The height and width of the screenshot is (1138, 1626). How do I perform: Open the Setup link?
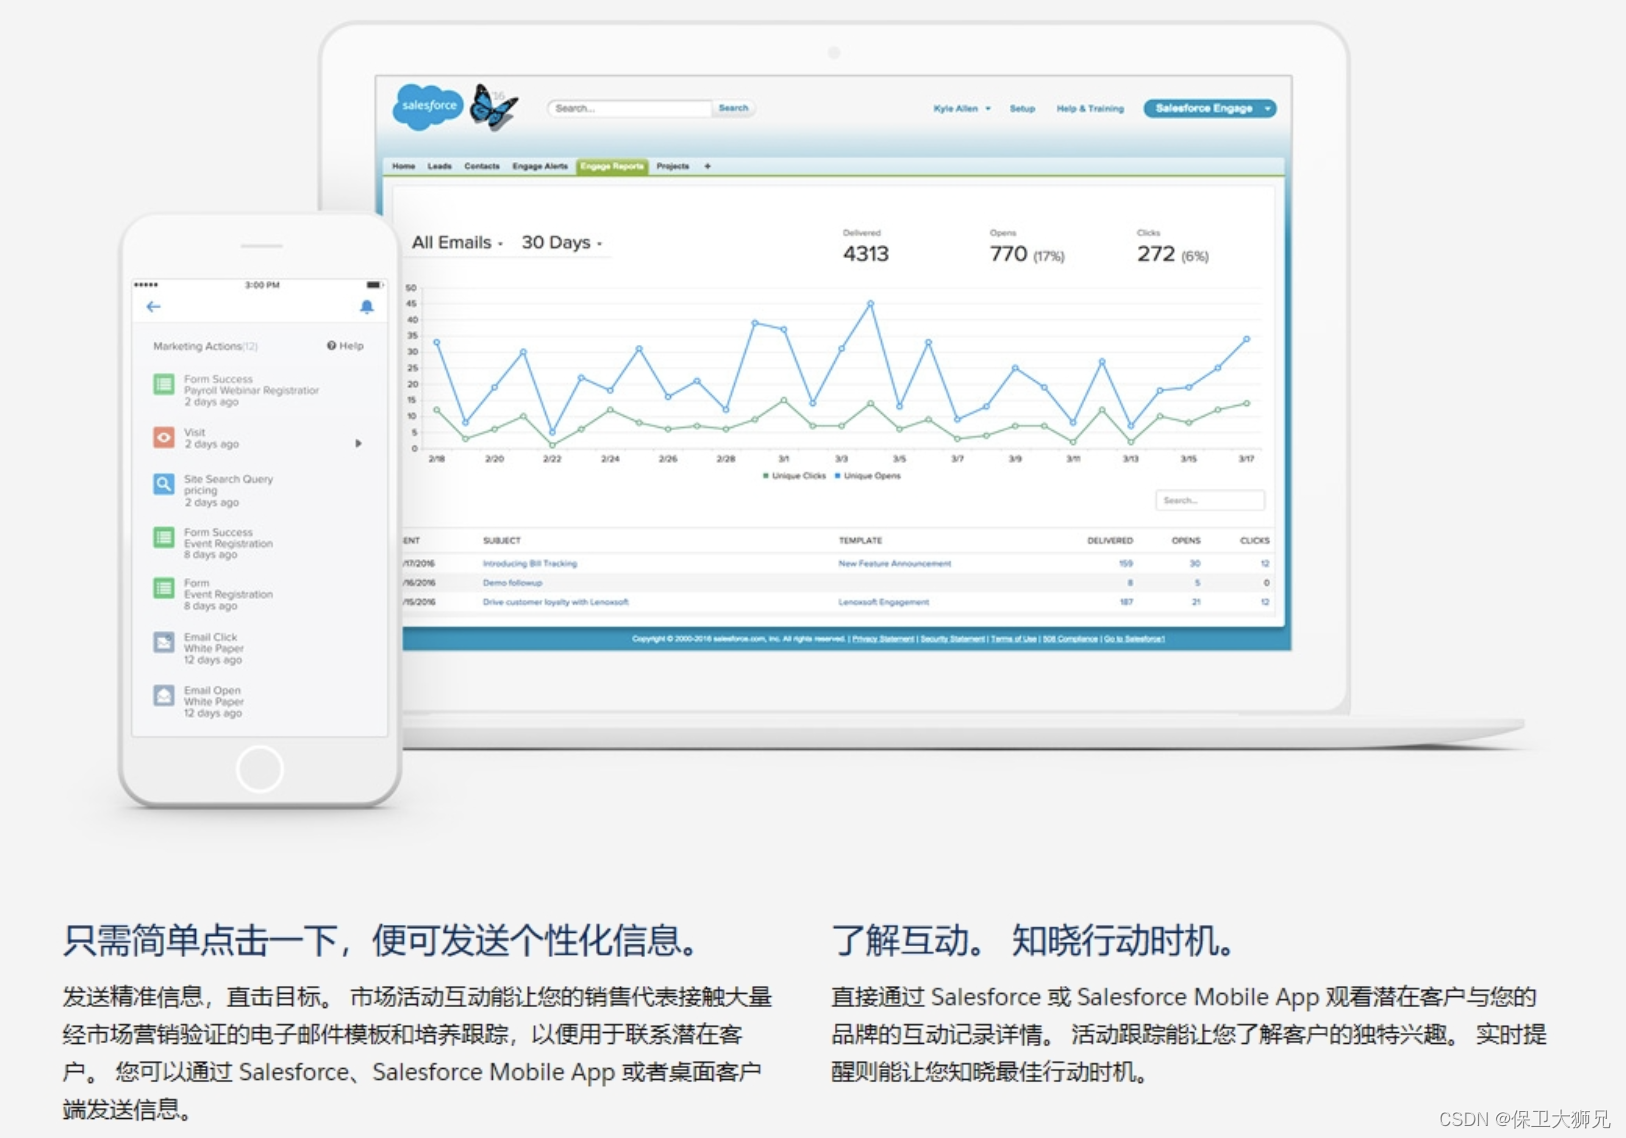point(1022,108)
